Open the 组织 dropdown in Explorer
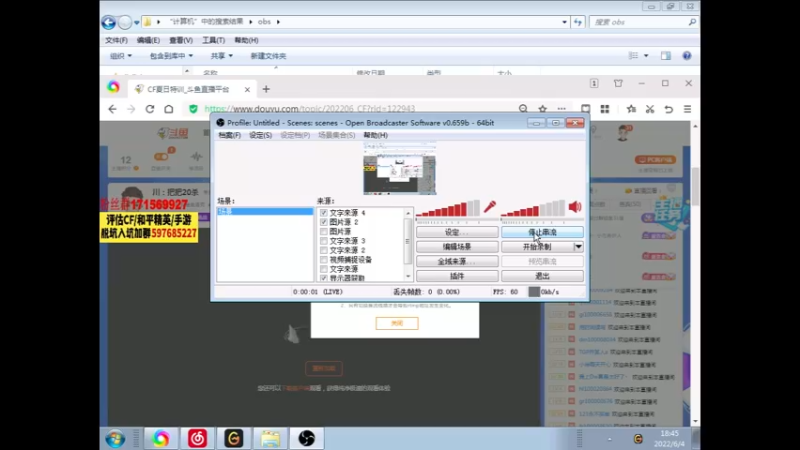 (121, 56)
